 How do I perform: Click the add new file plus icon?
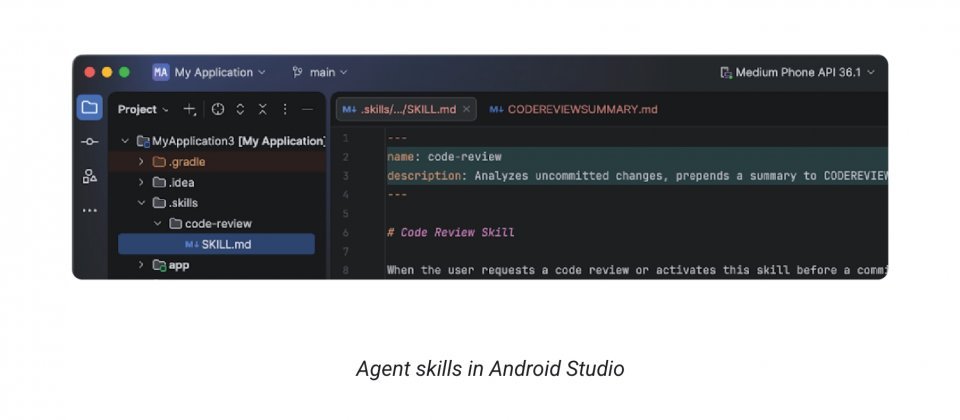point(189,109)
